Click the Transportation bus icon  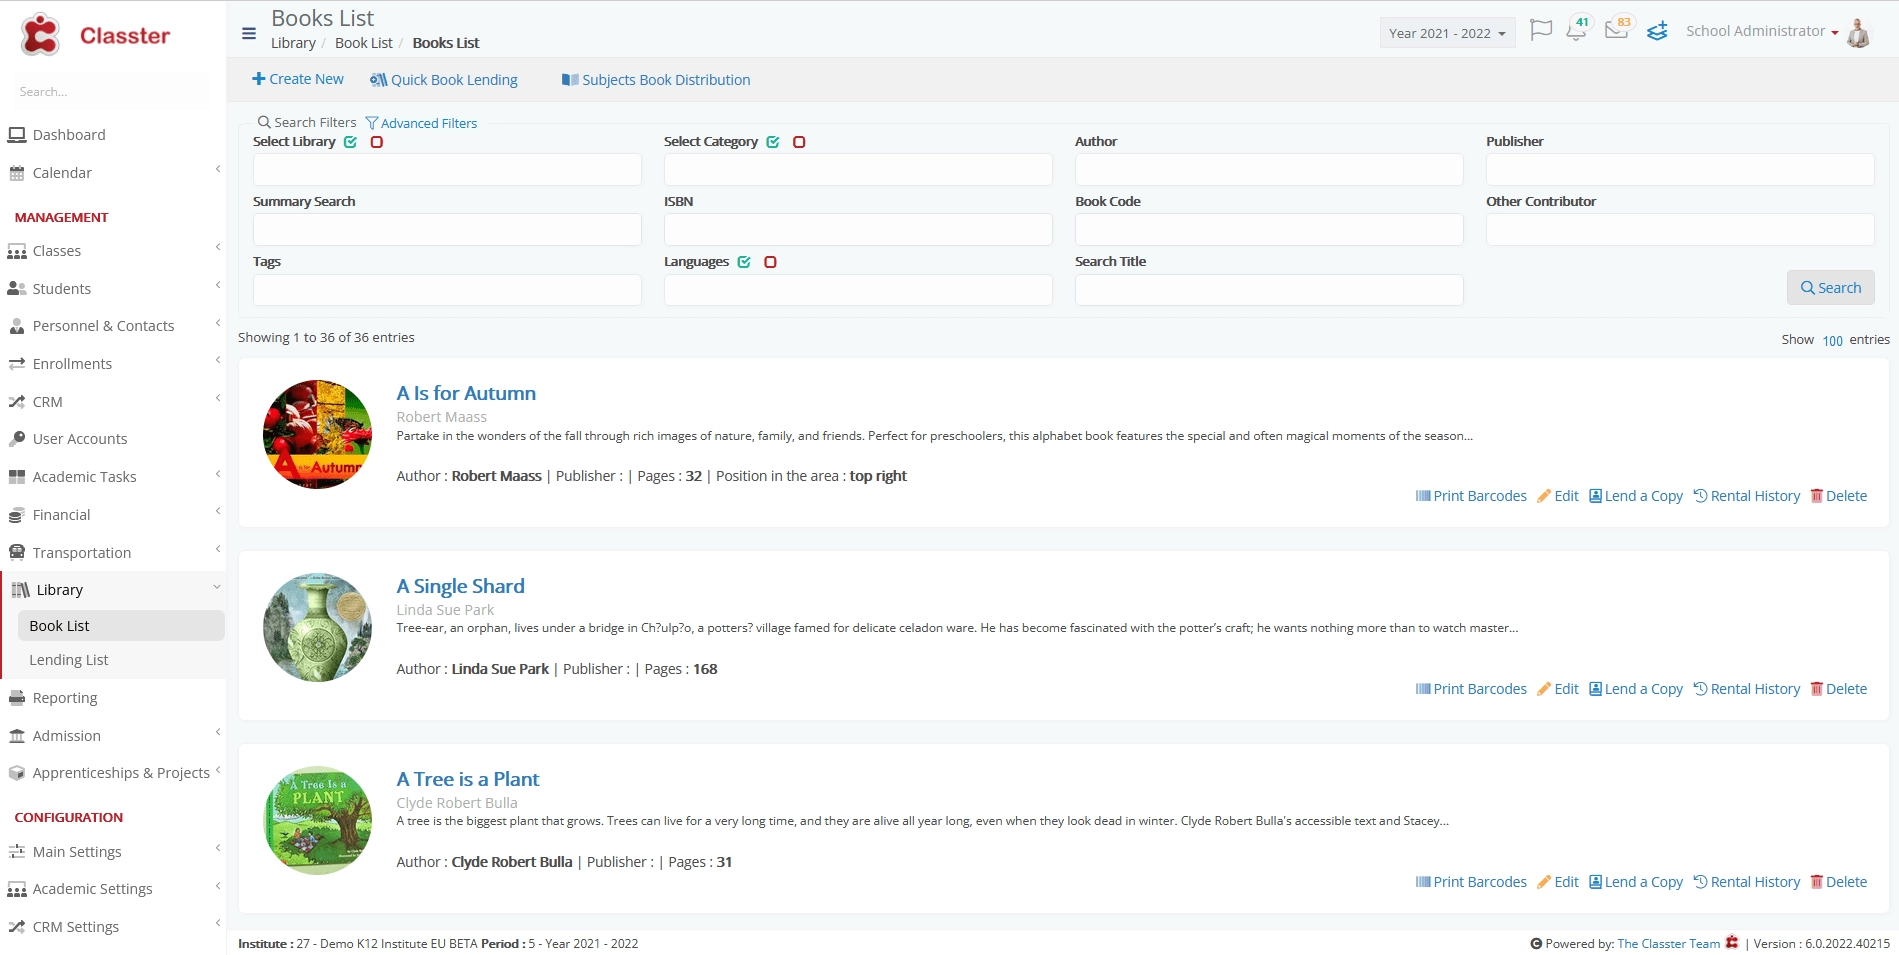pos(17,553)
